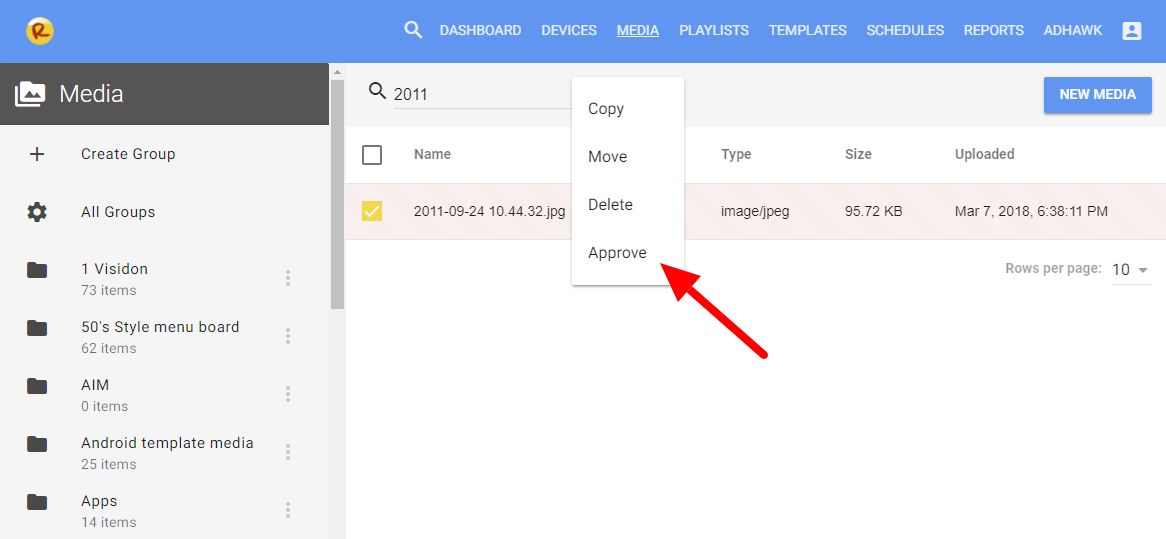Click the media search field containing 2011
This screenshot has width=1166, height=539.
point(483,94)
